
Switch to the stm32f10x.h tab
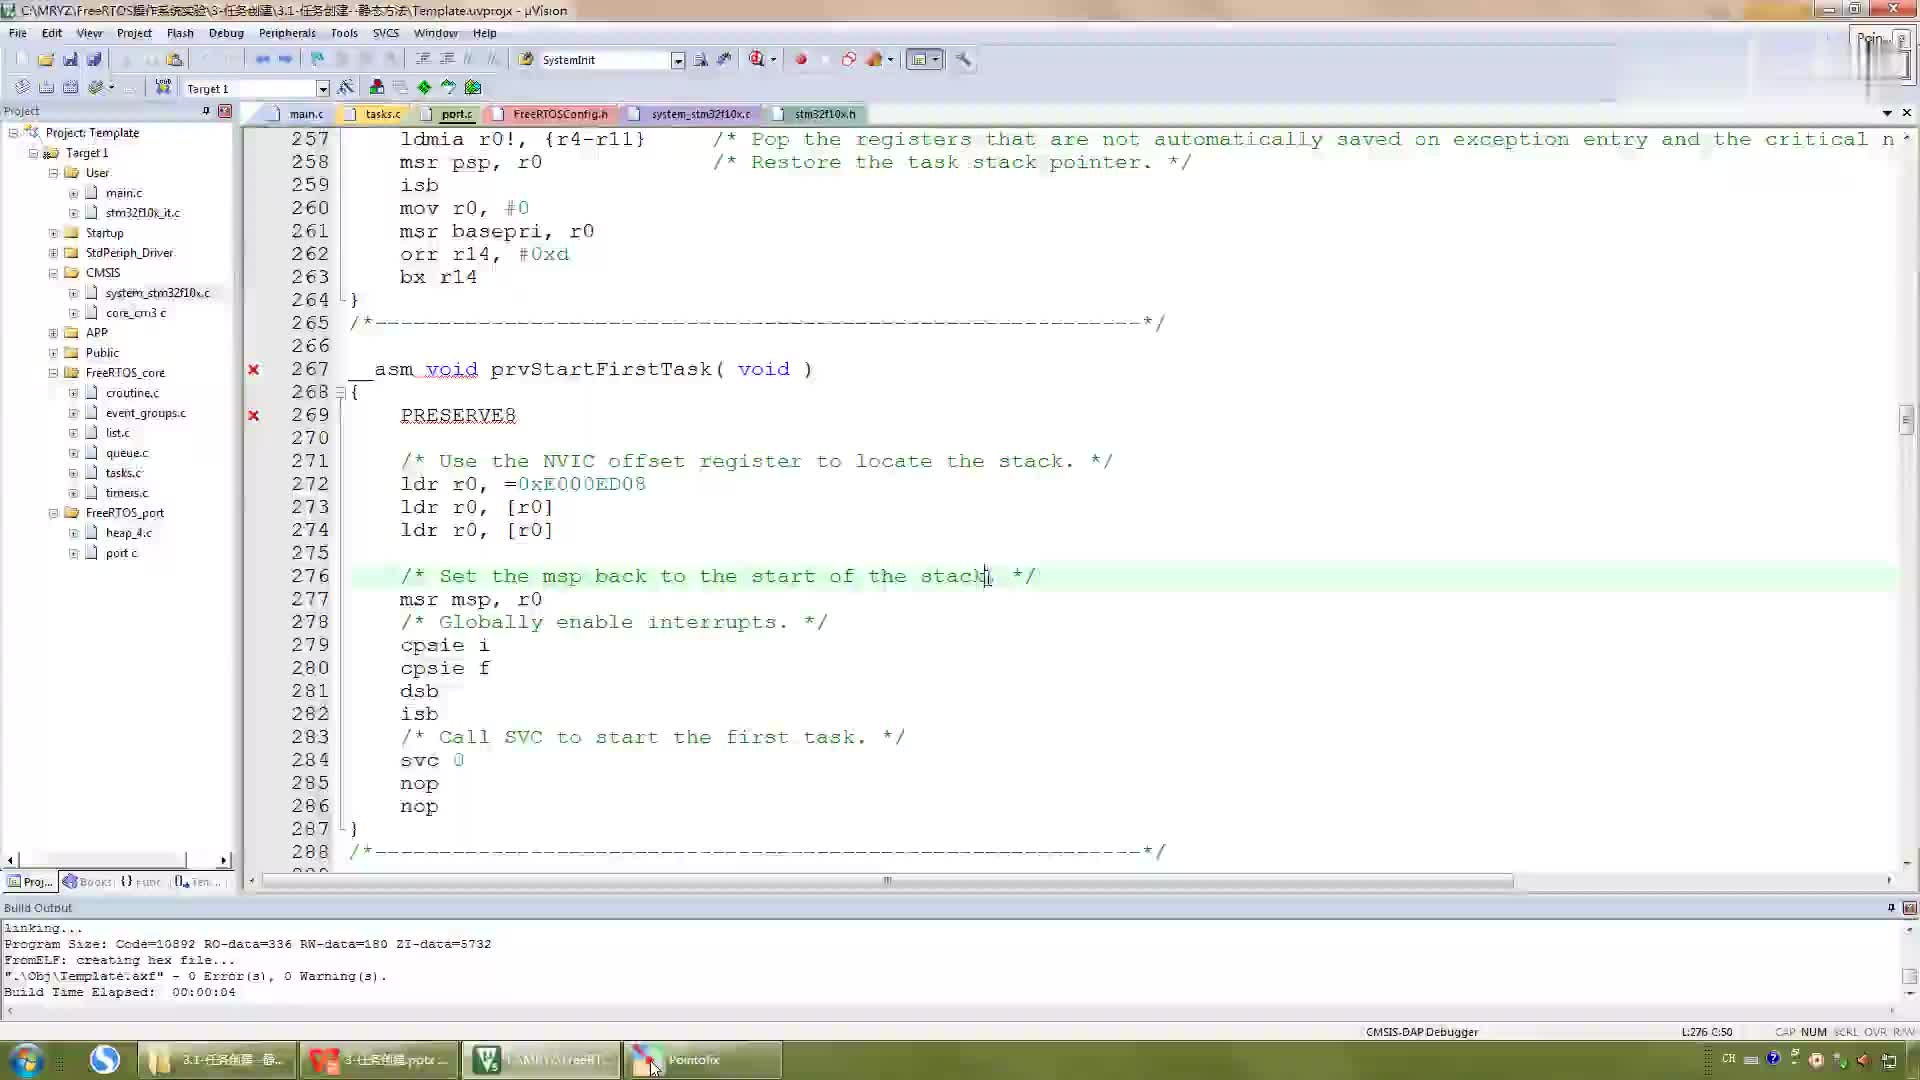click(x=818, y=114)
